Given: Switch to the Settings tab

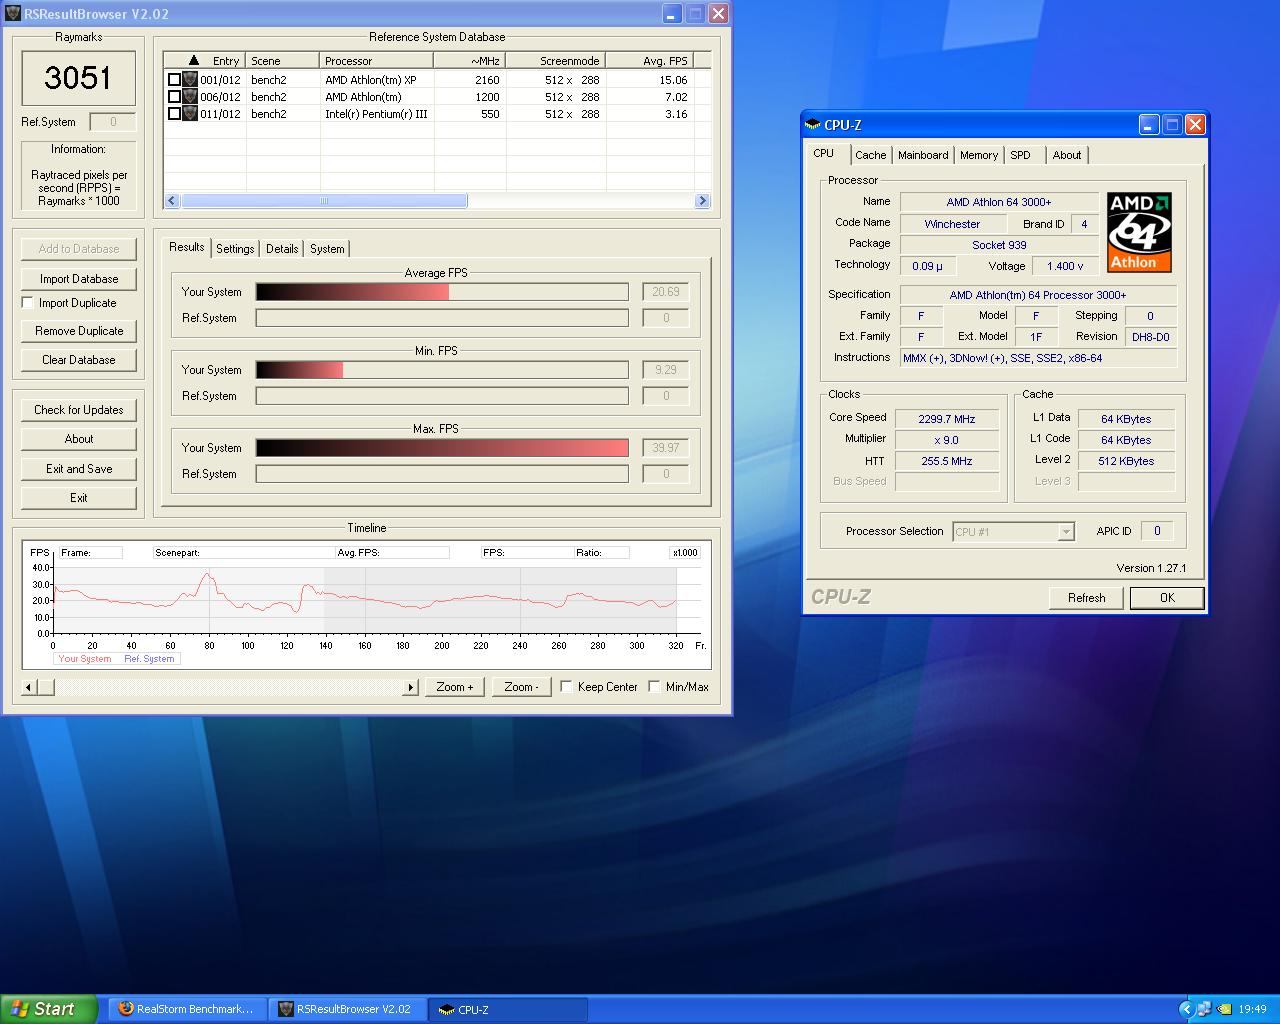Looking at the screenshot, I should (x=235, y=249).
